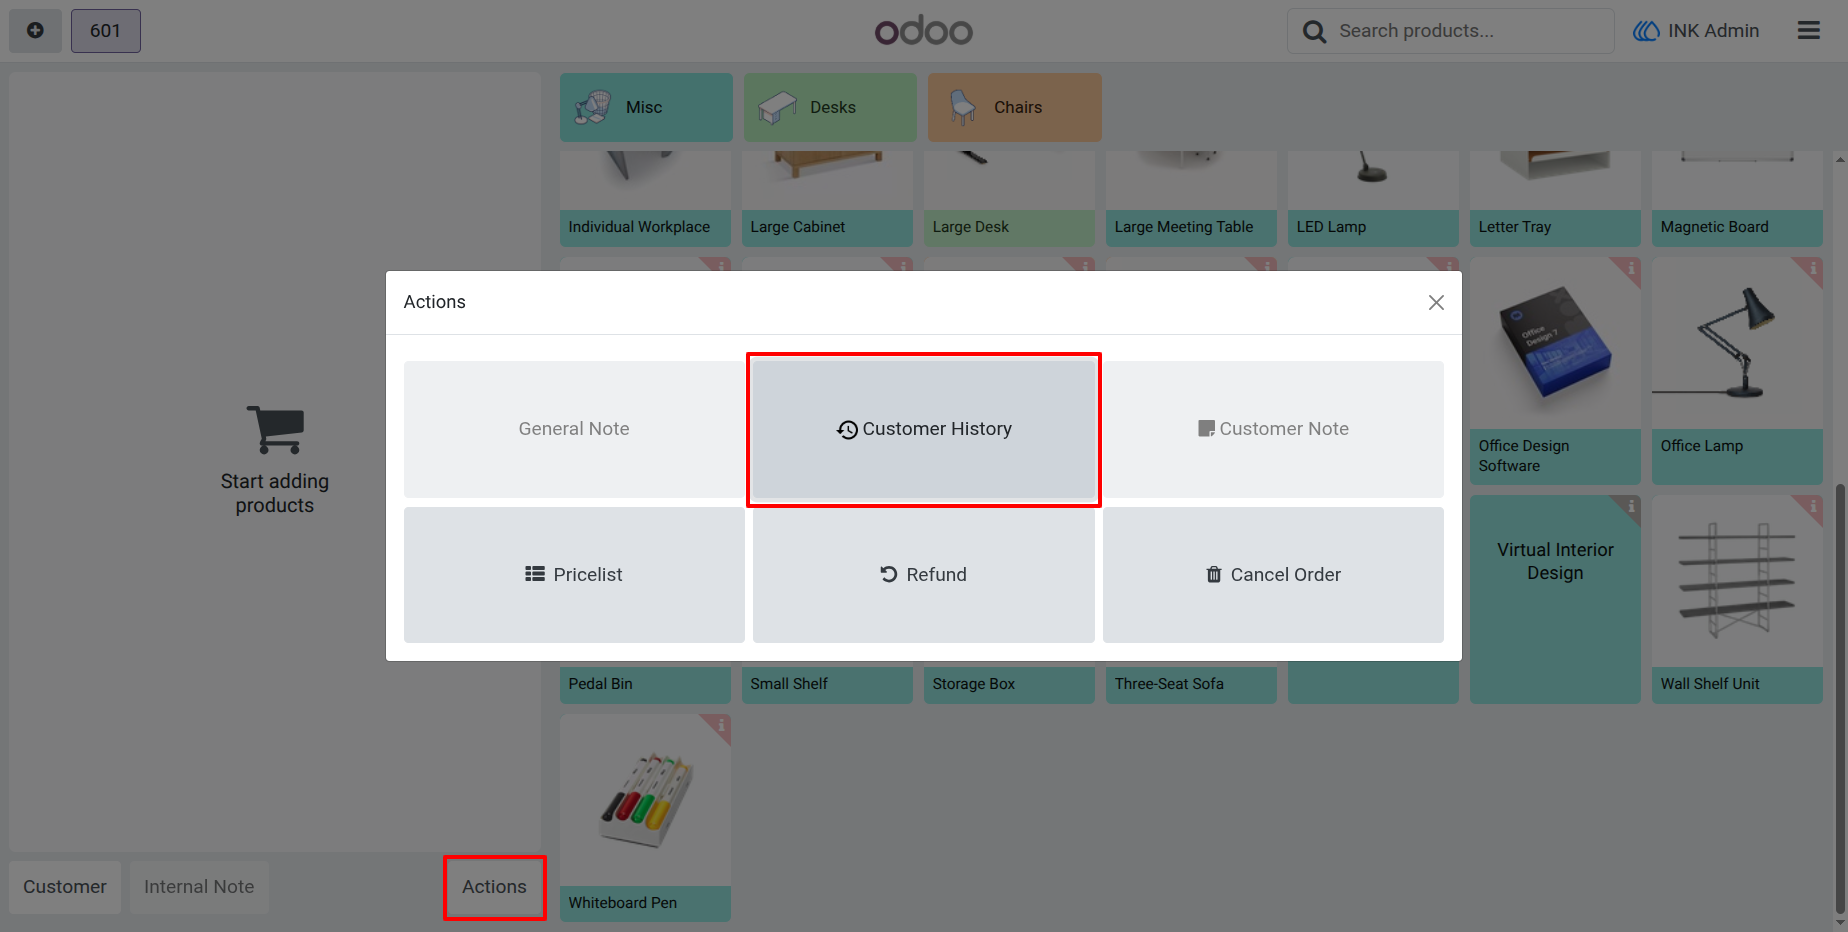Image resolution: width=1848 pixels, height=932 pixels.
Task: Click the Actions button in bottom bar
Action: coord(494,887)
